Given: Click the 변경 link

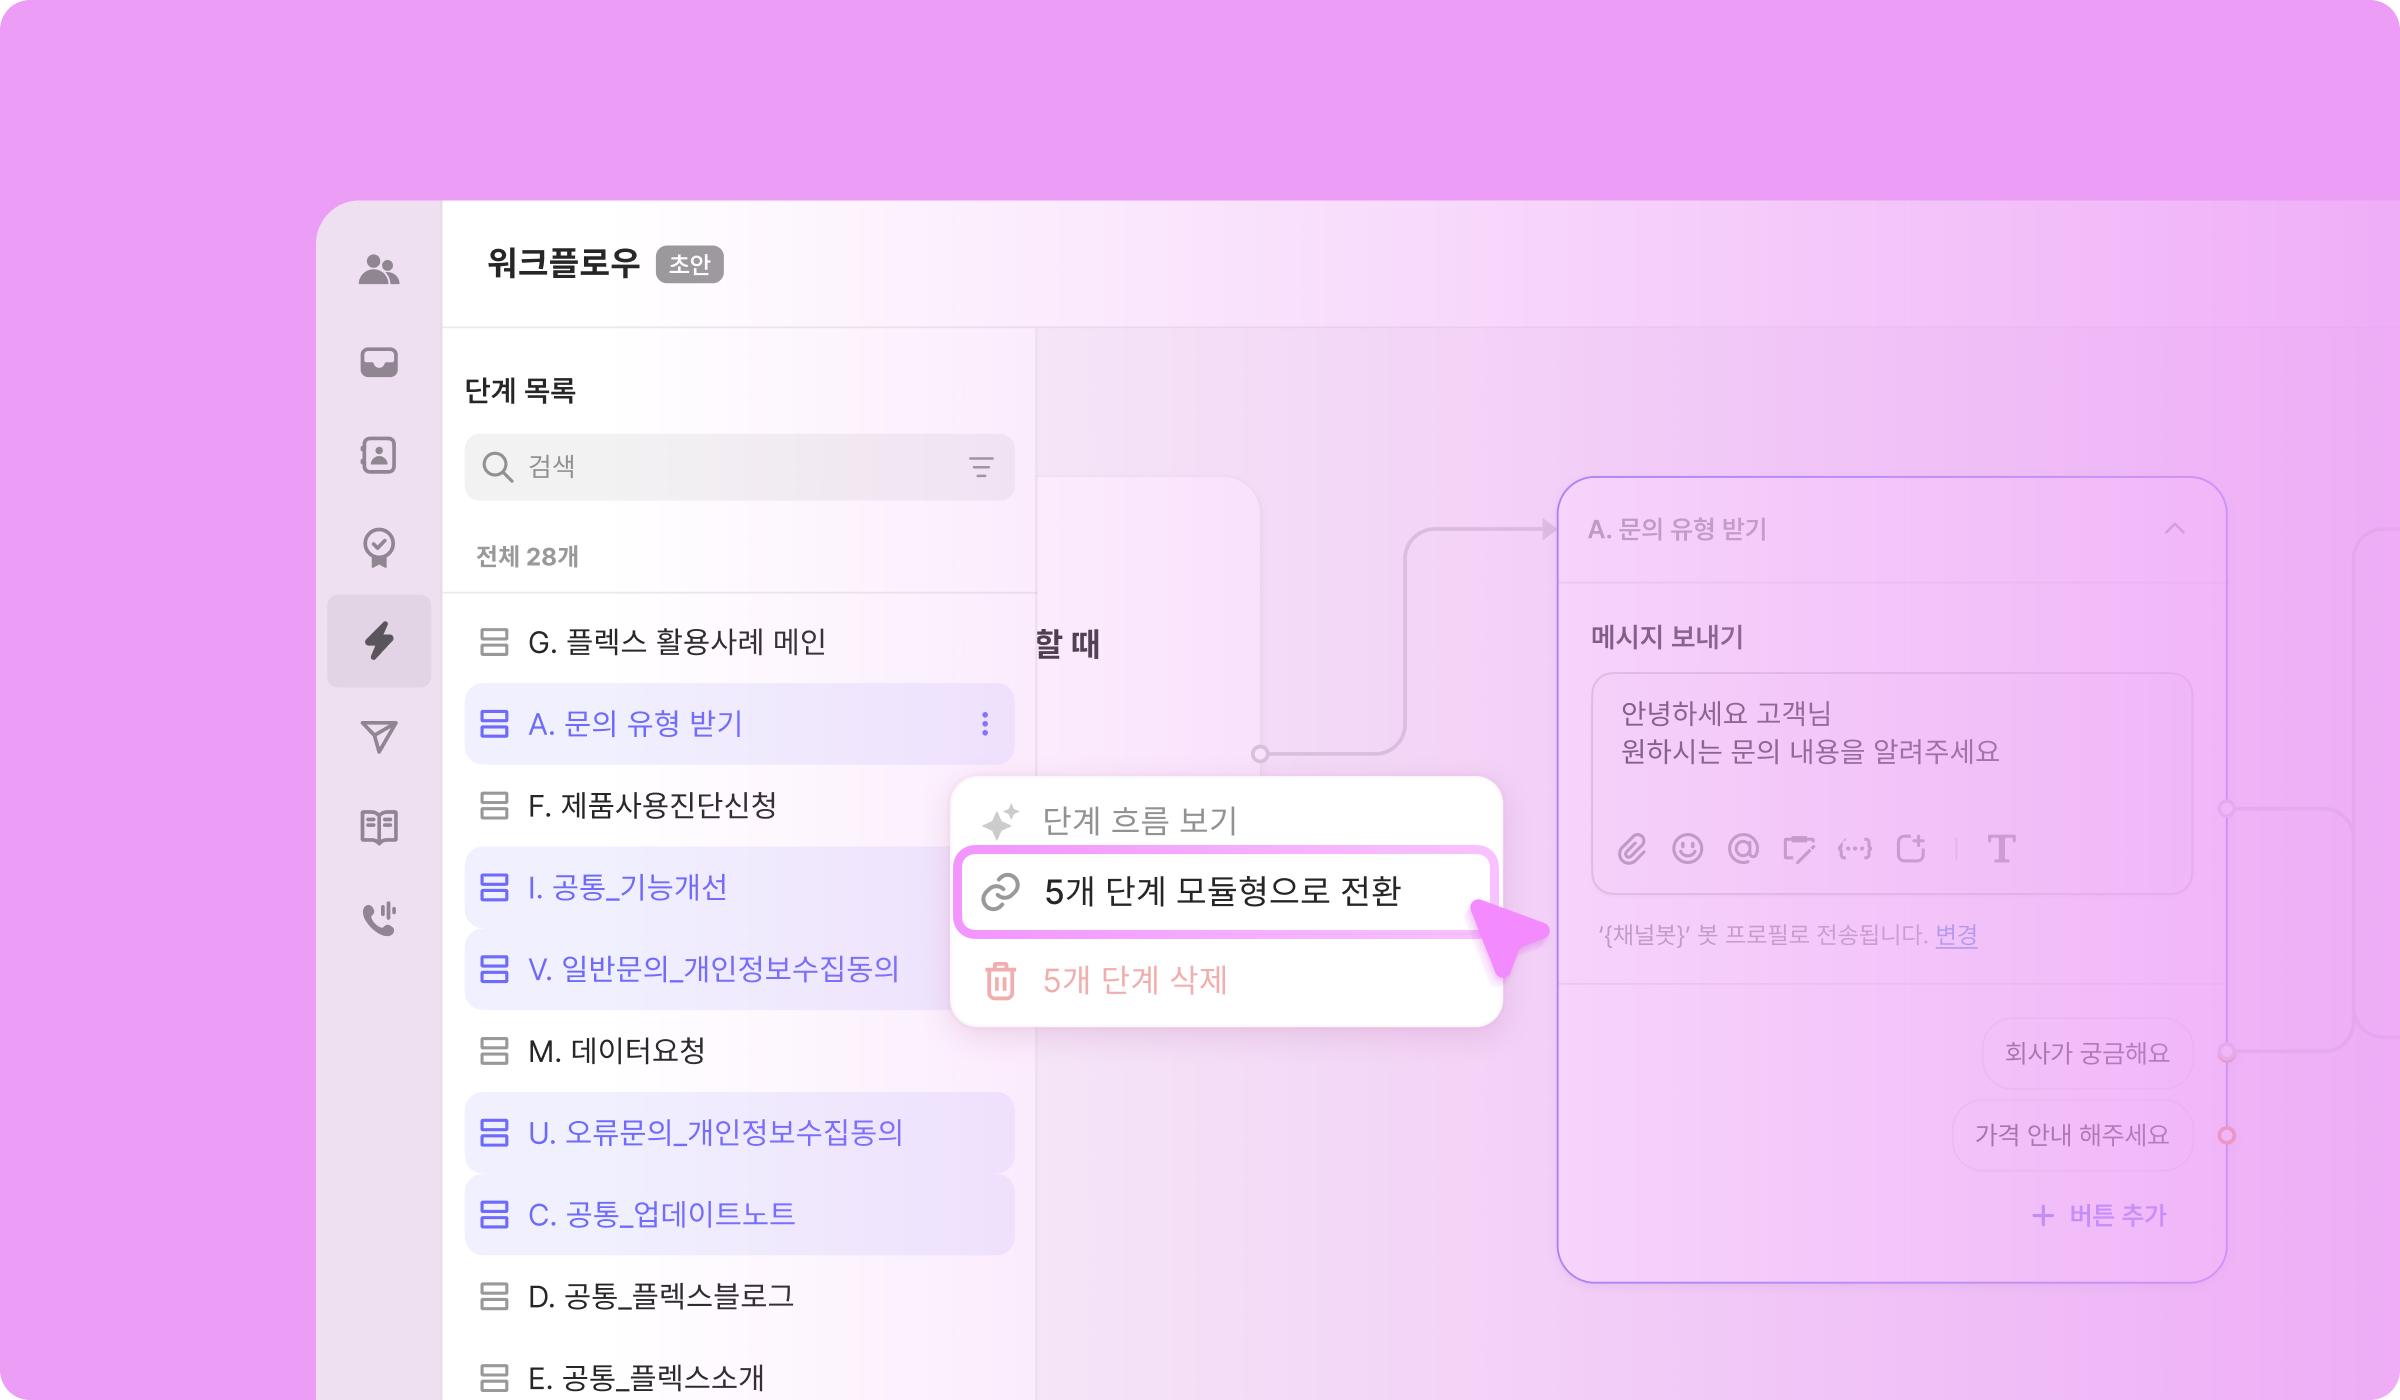Looking at the screenshot, I should [x=1956, y=935].
